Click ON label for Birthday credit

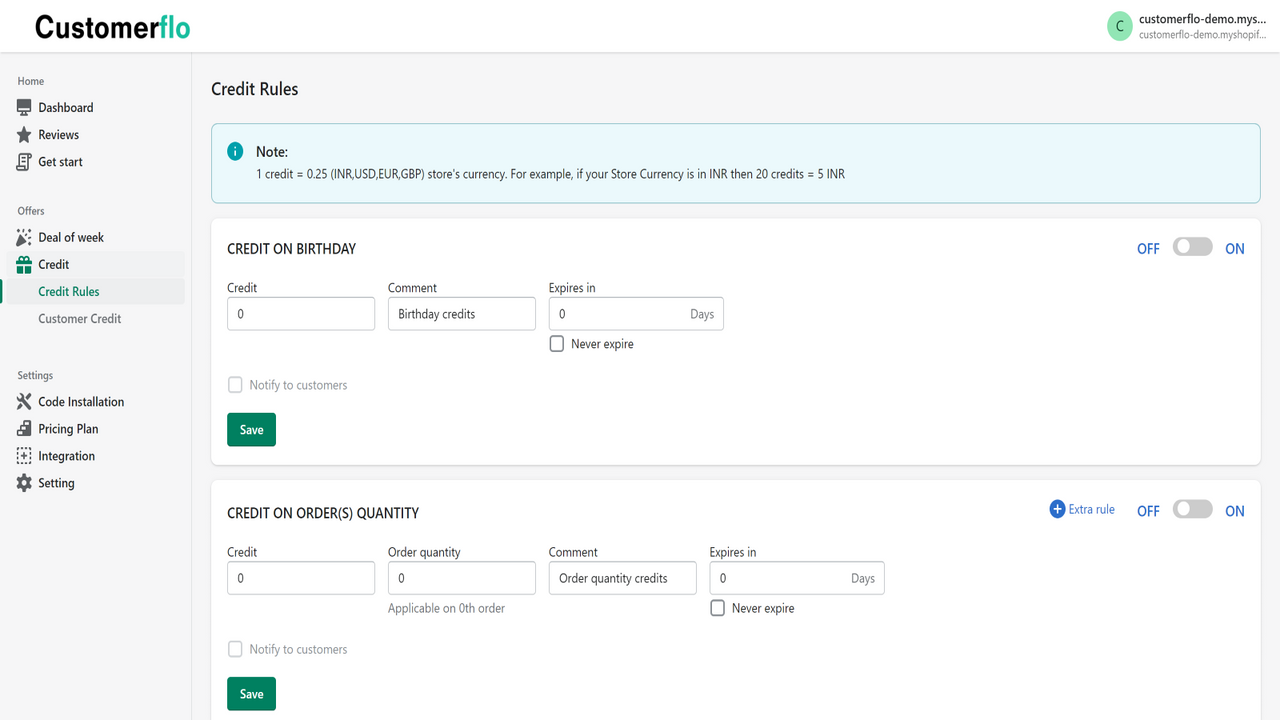(x=1235, y=248)
